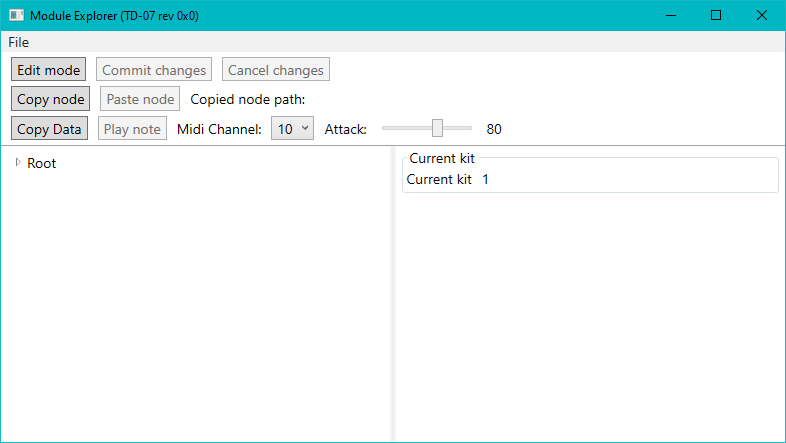
Task: Click the Attack slider track left of thumb
Action: 405,128
